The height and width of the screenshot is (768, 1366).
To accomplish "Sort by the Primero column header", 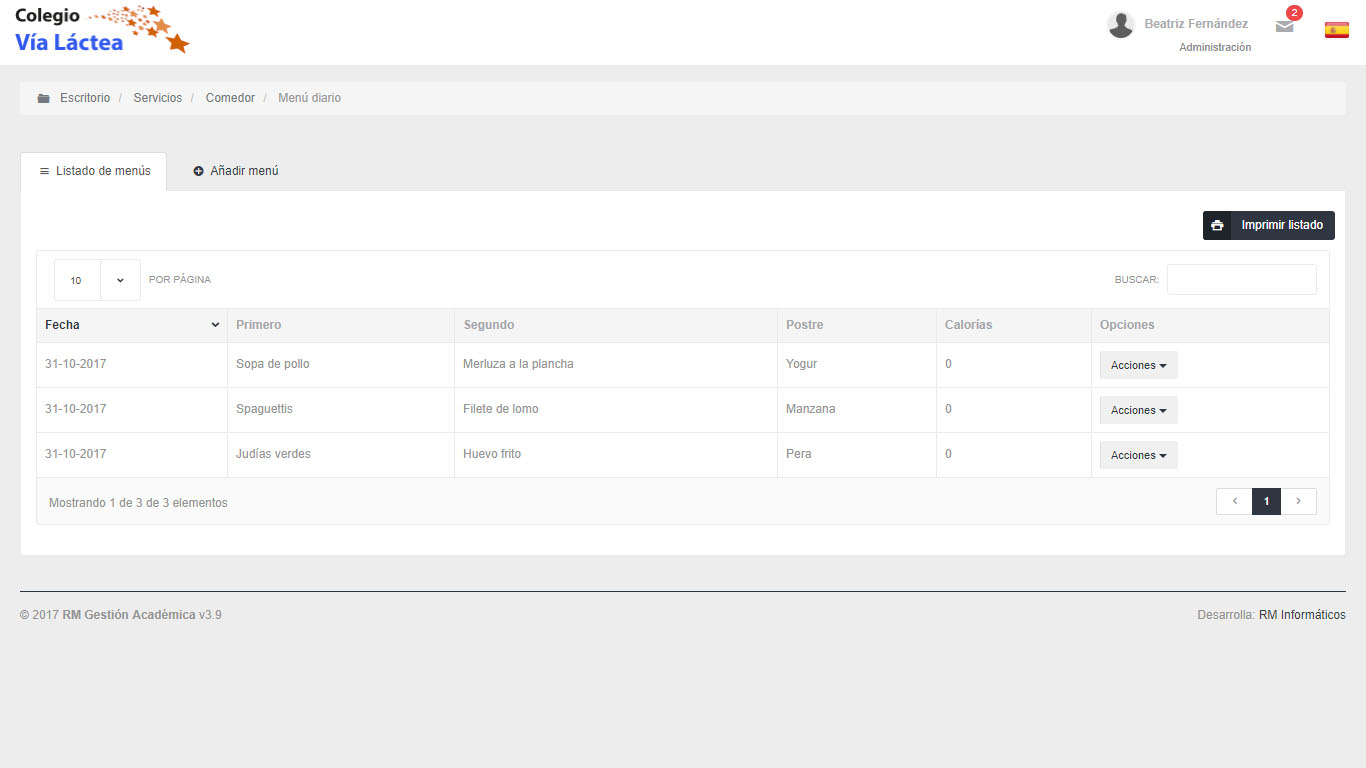I will coord(341,325).
